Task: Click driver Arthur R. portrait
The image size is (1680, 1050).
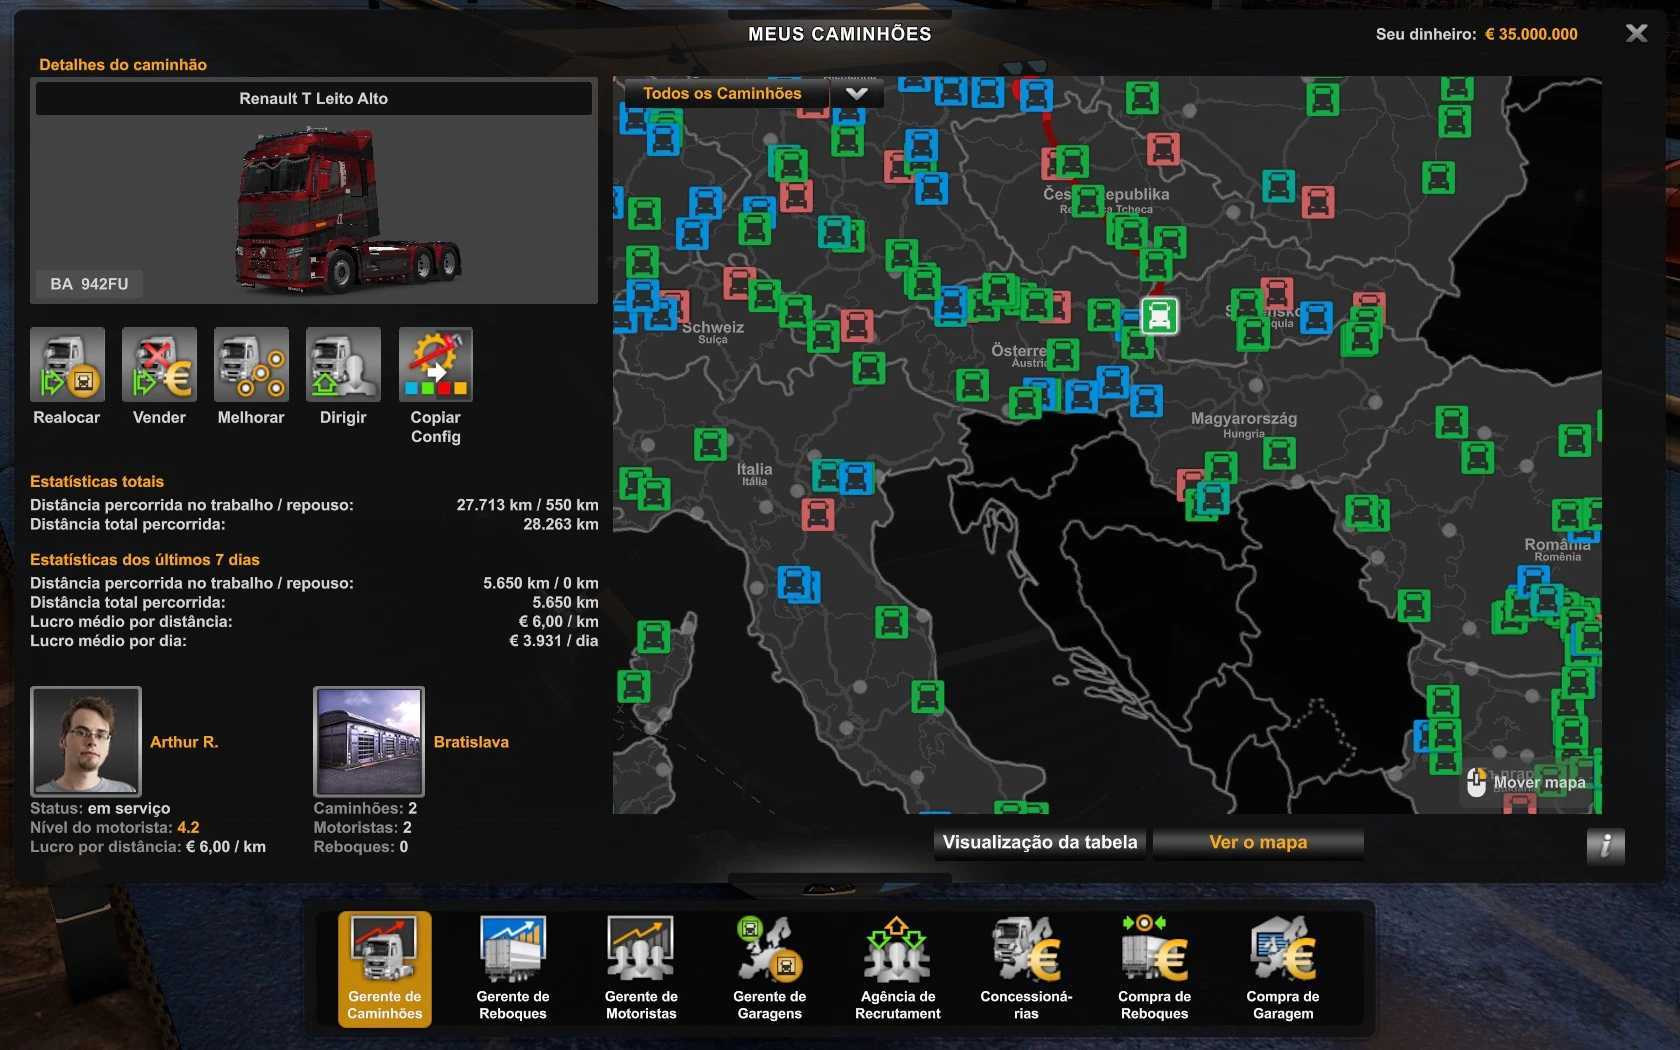Action: [86, 741]
